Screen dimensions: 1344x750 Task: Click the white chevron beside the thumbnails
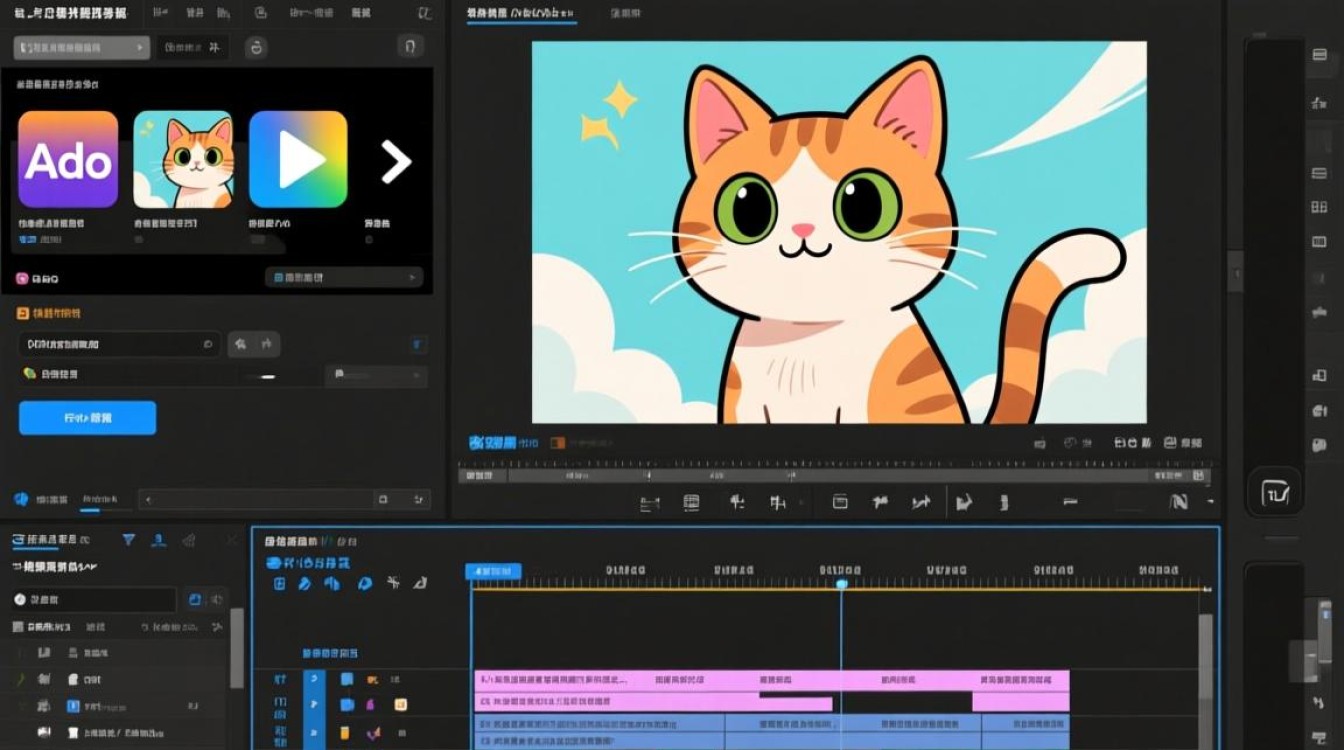tap(396, 161)
